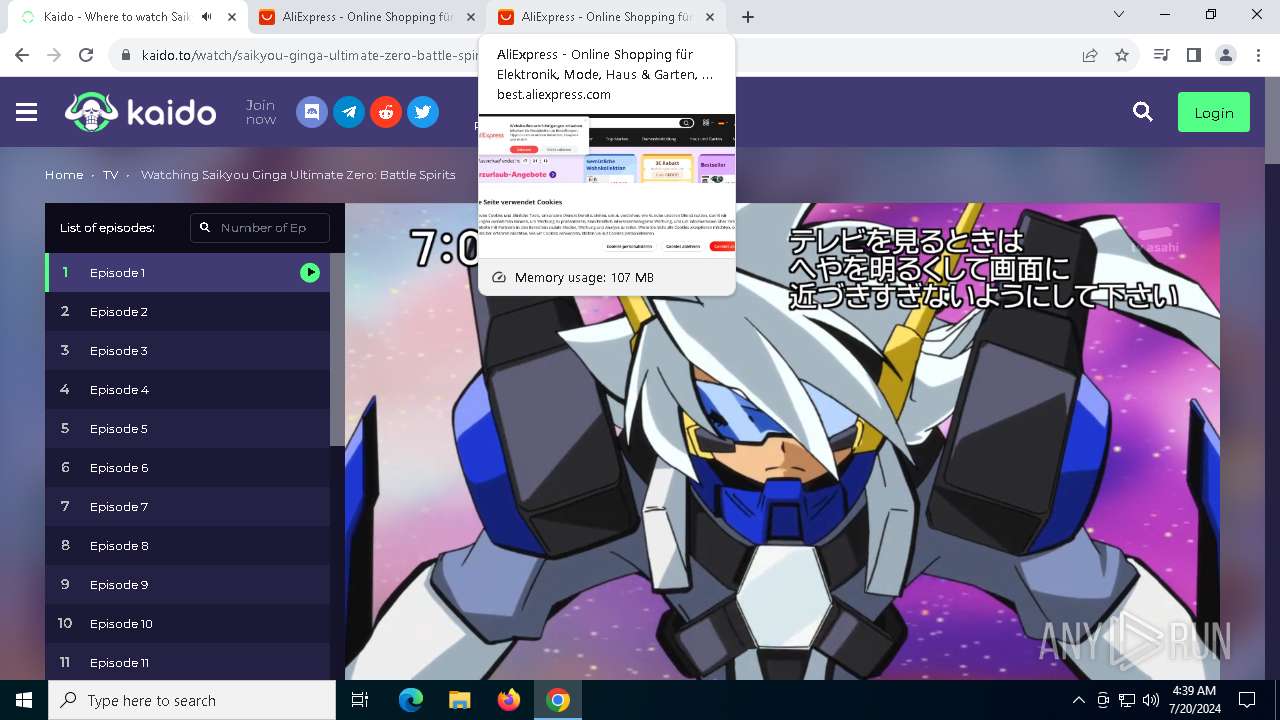
Task: Open Task View on the taskbar
Action: point(360,700)
